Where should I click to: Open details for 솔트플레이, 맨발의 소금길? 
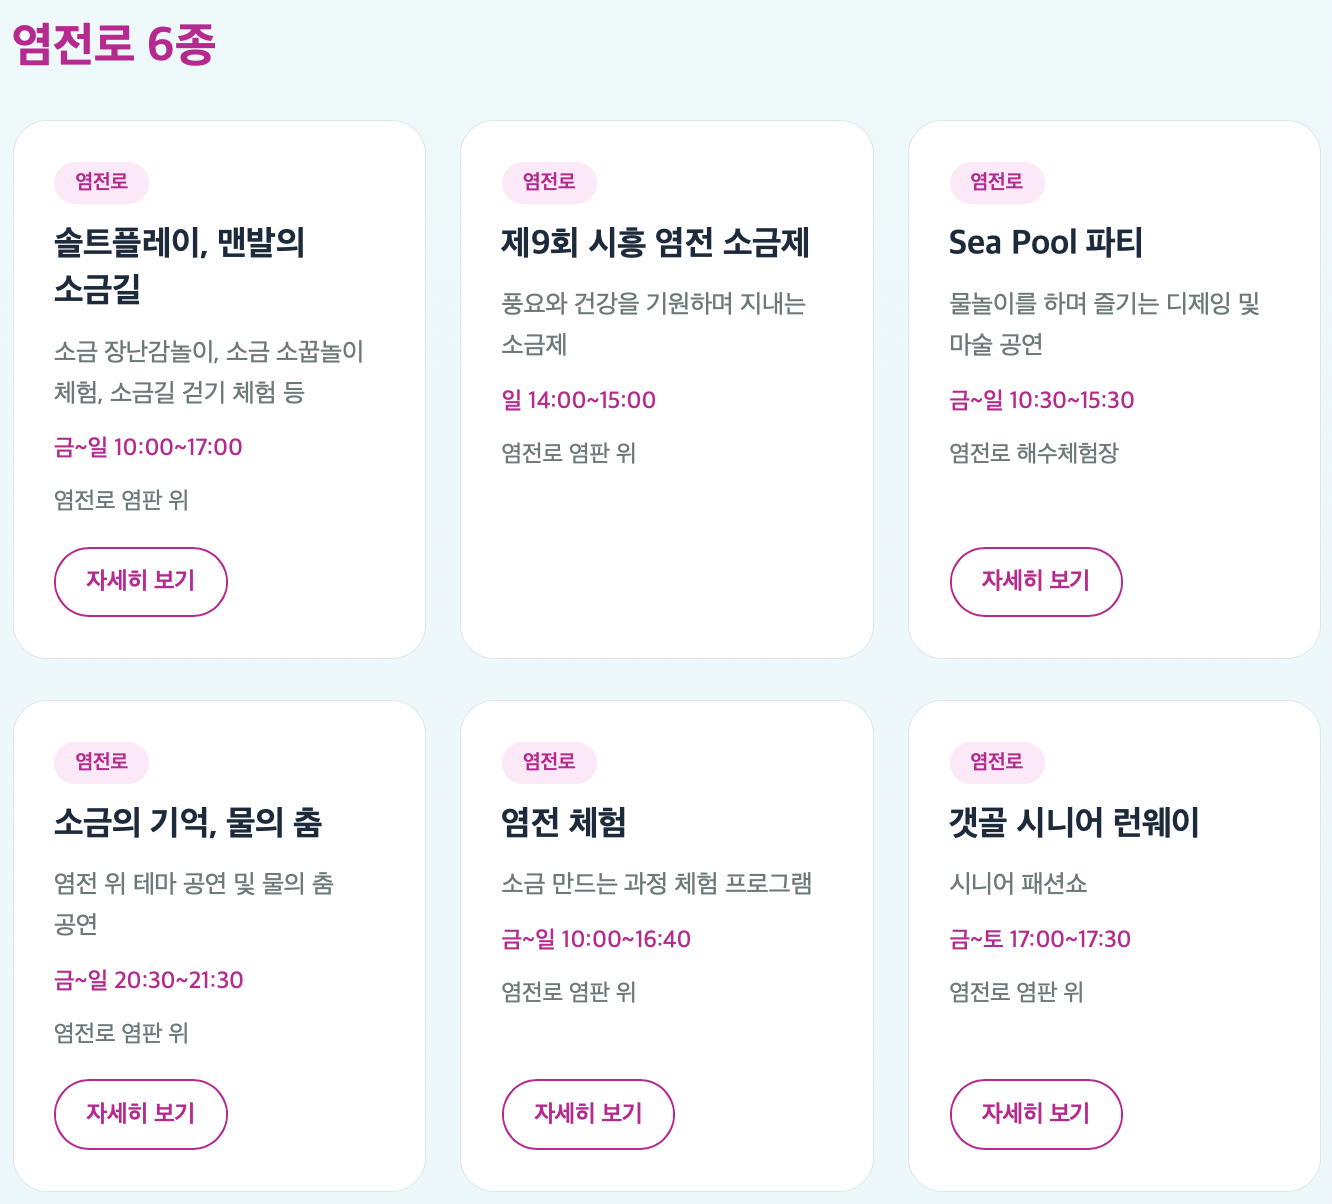click(x=140, y=581)
